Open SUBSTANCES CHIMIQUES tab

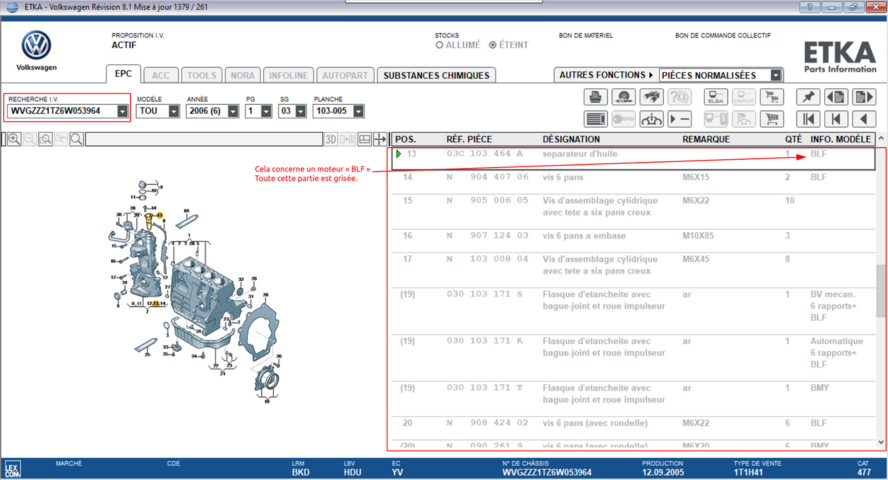click(436, 75)
